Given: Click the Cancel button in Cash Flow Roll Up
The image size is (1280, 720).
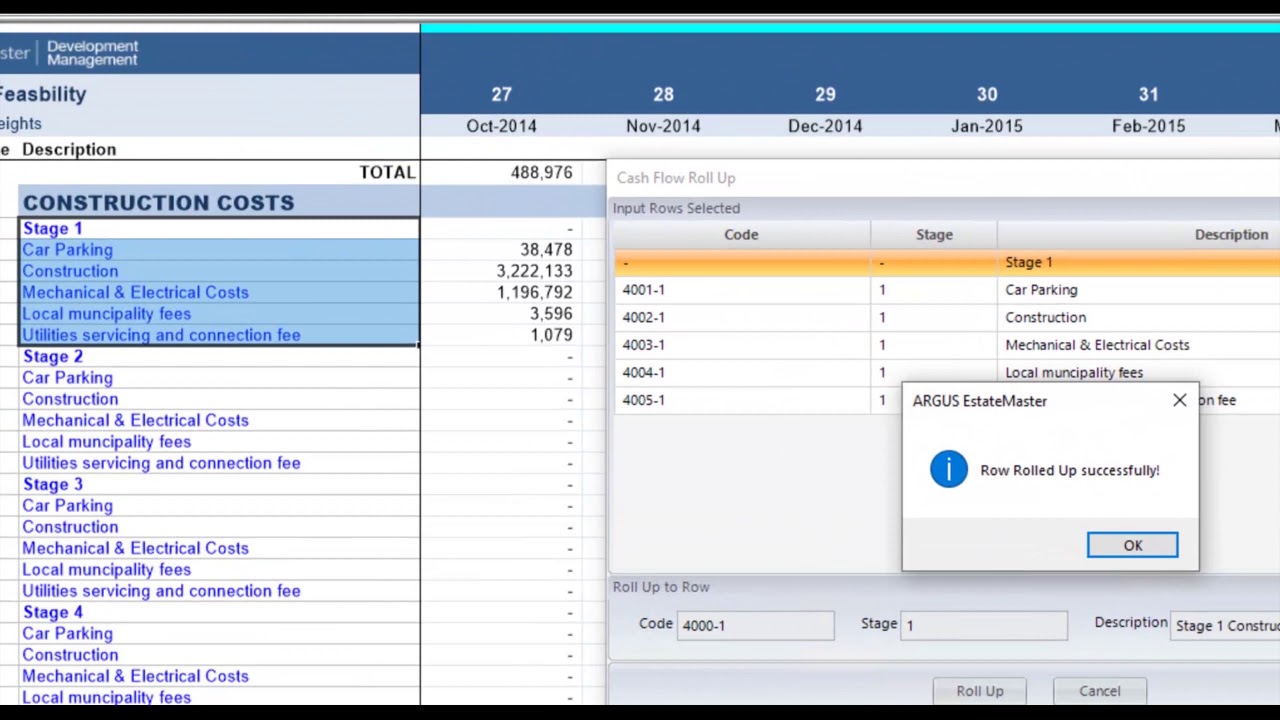Looking at the screenshot, I should click(x=1100, y=691).
